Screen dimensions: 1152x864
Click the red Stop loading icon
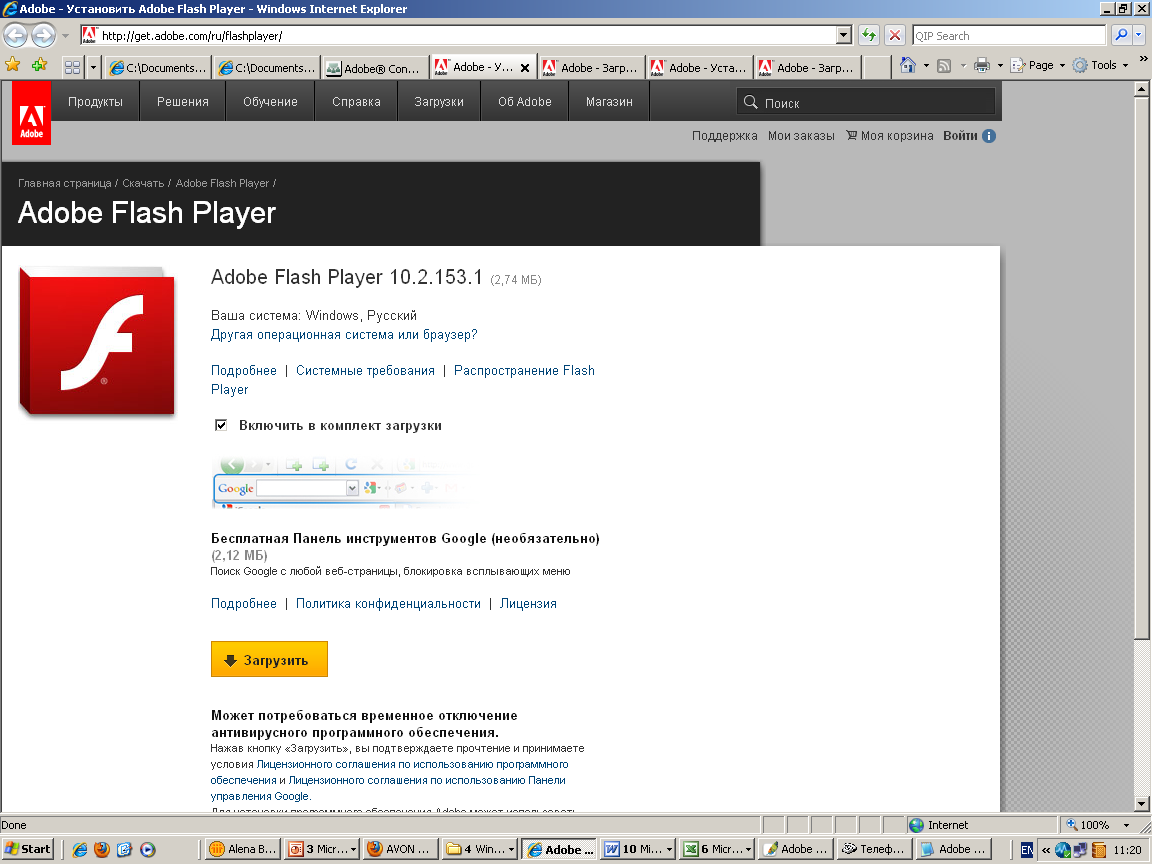pyautogui.click(x=894, y=35)
